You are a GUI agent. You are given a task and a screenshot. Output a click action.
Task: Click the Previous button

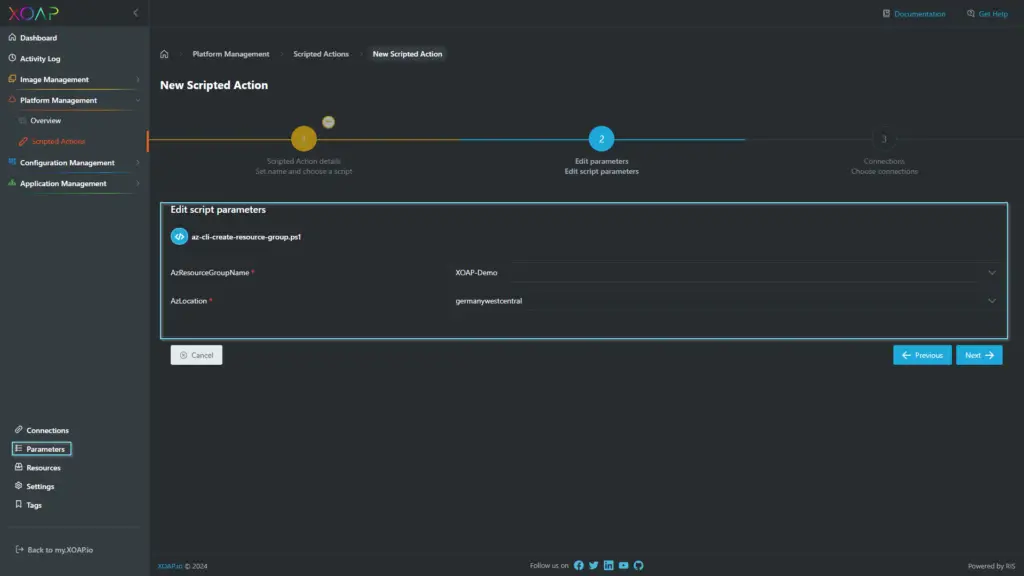coord(922,355)
